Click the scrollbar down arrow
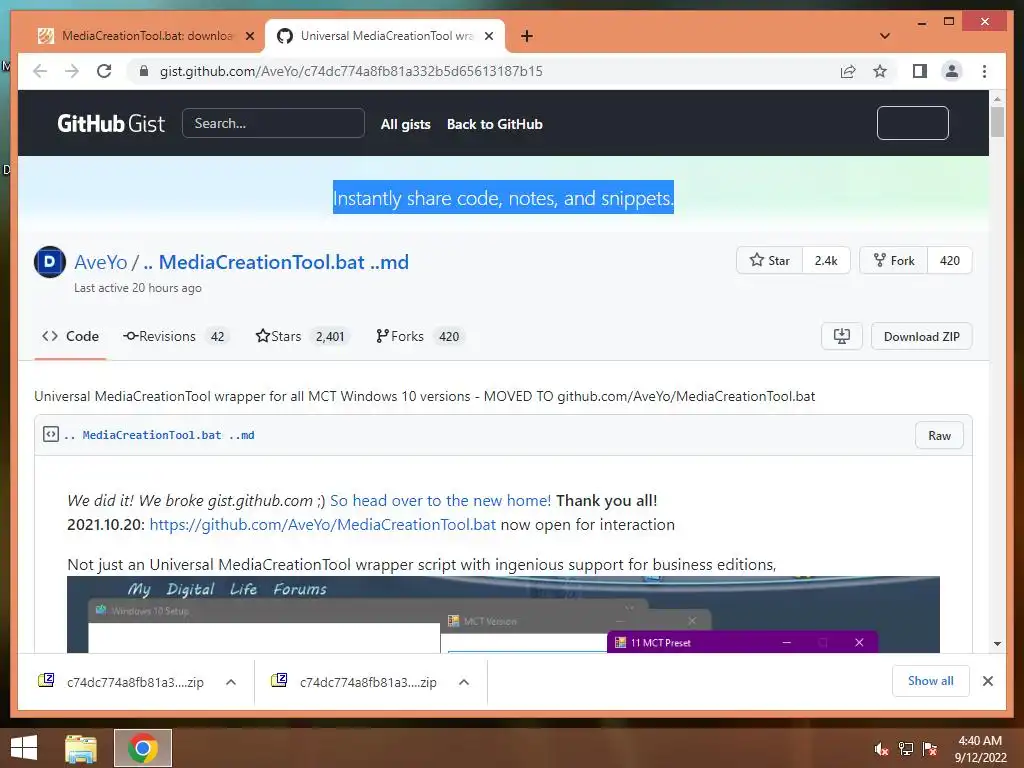This screenshot has width=1024, height=768. [x=997, y=644]
